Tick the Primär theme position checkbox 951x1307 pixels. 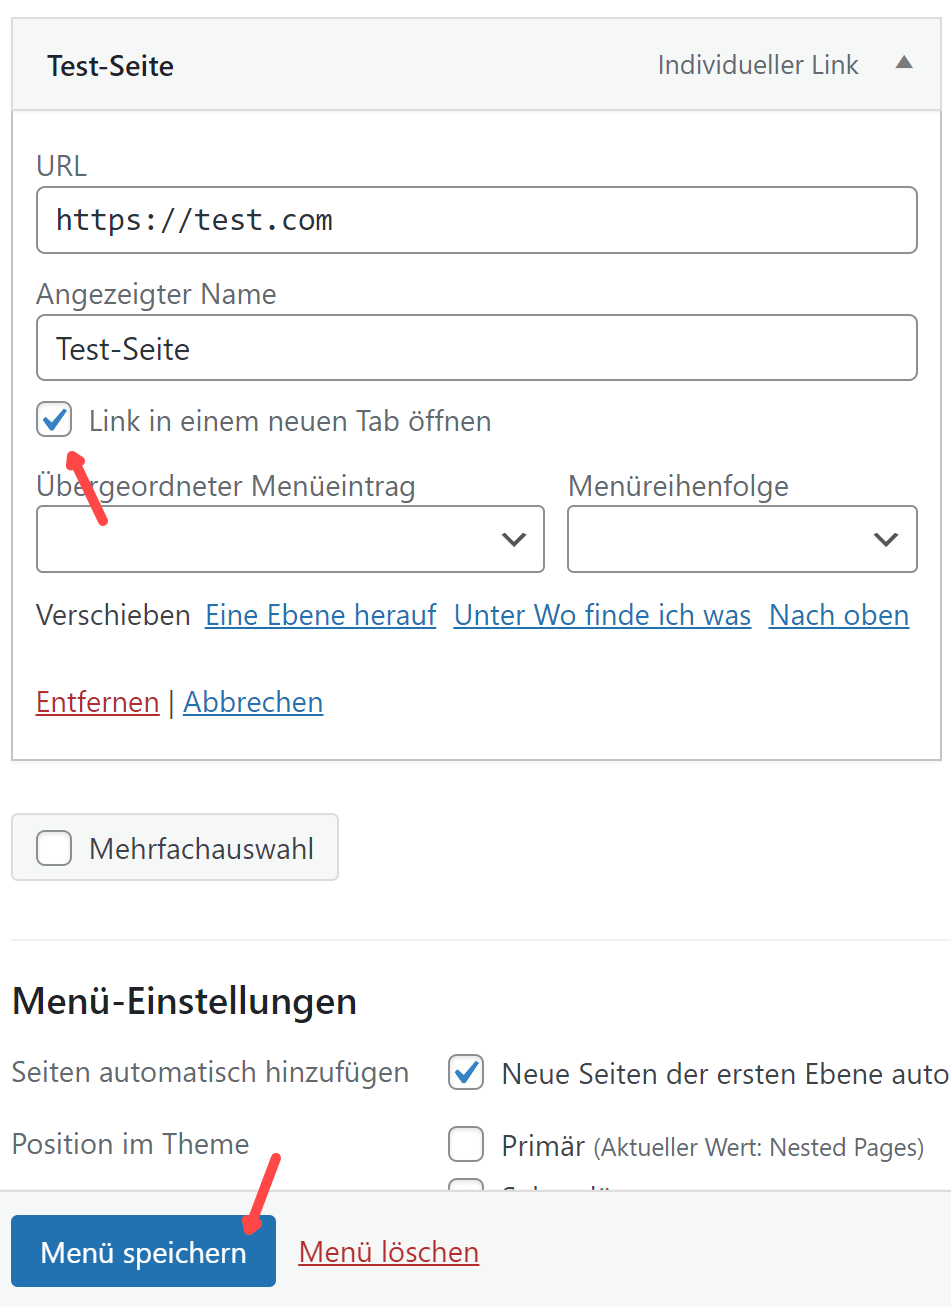(466, 1144)
